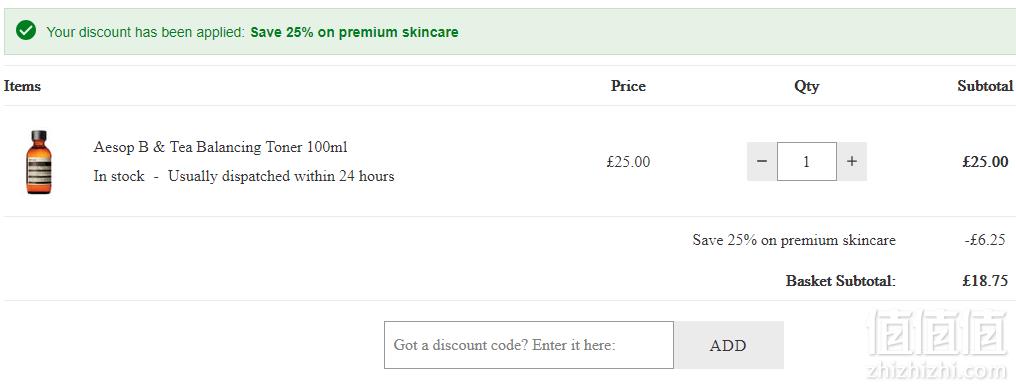Click the green checkmark success icon
1016x388 pixels.
[x=26, y=30]
